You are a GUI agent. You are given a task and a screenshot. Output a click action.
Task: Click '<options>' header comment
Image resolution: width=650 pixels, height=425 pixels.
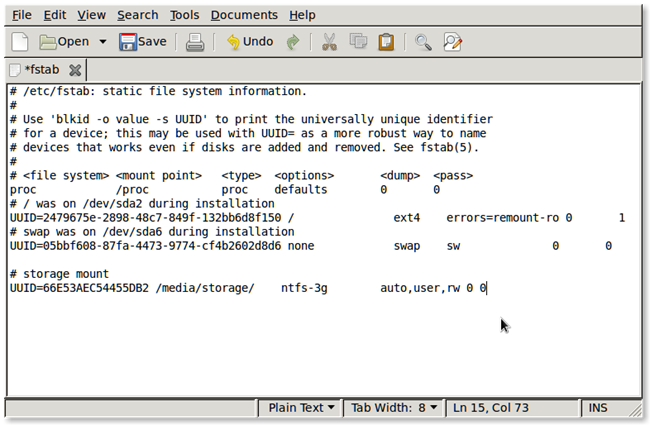(x=304, y=175)
